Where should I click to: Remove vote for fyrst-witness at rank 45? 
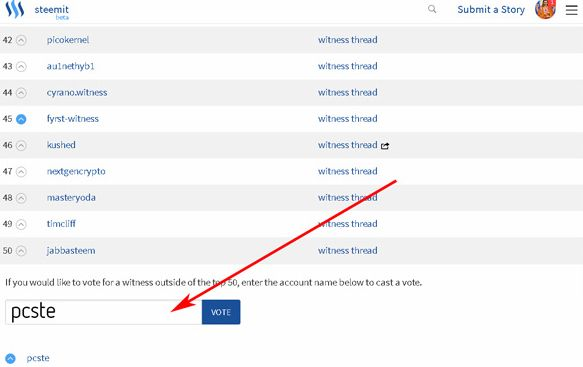point(21,119)
